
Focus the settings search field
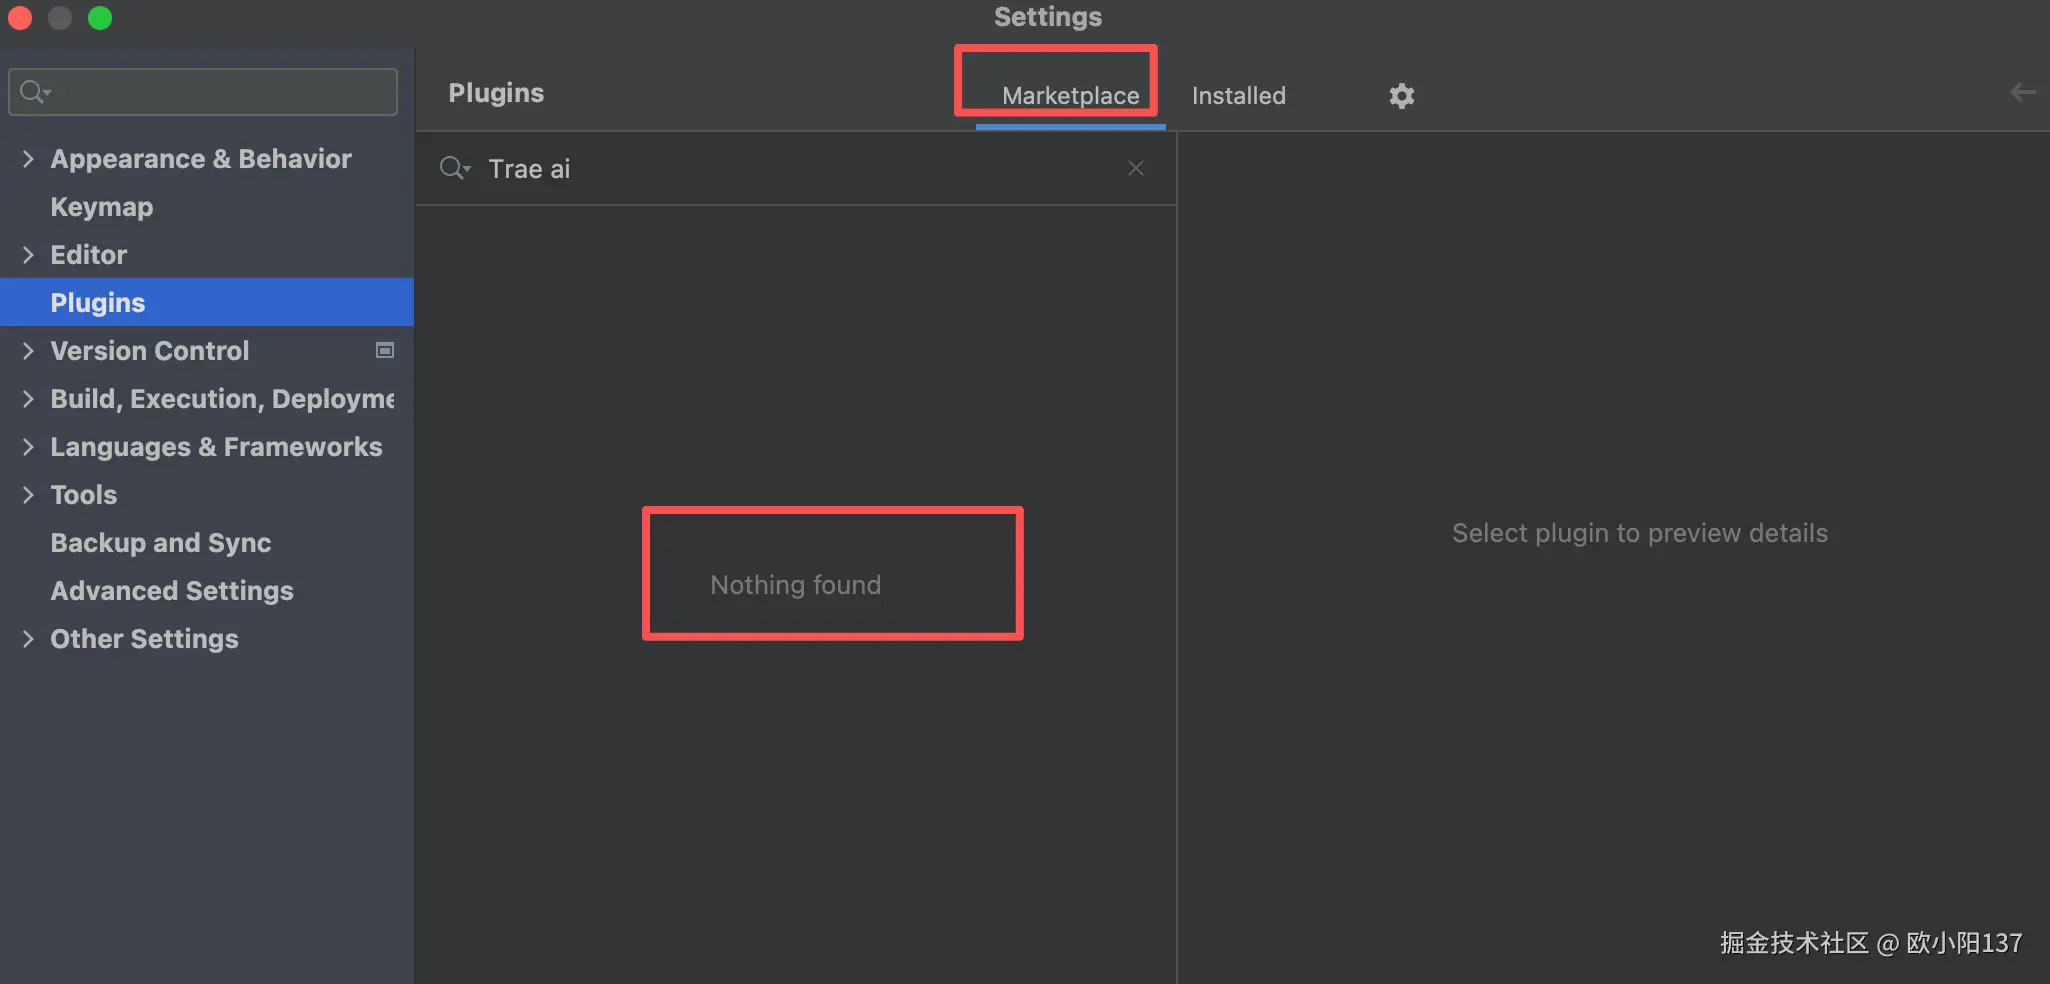[x=220, y=92]
